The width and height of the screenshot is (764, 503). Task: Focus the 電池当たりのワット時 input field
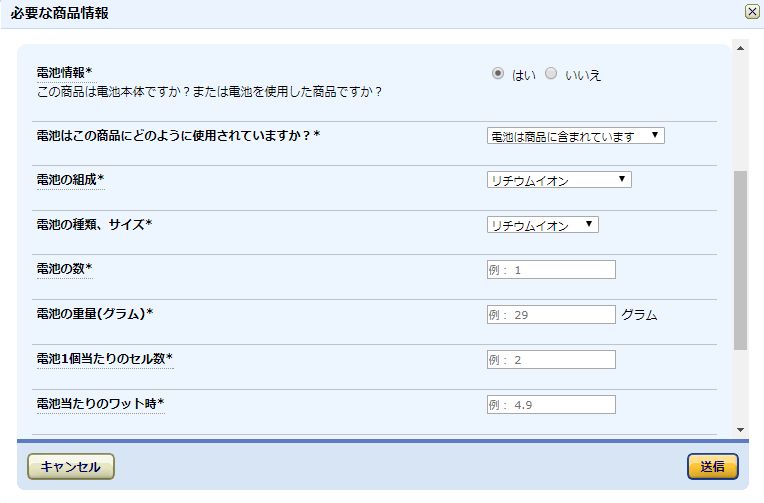(551, 405)
